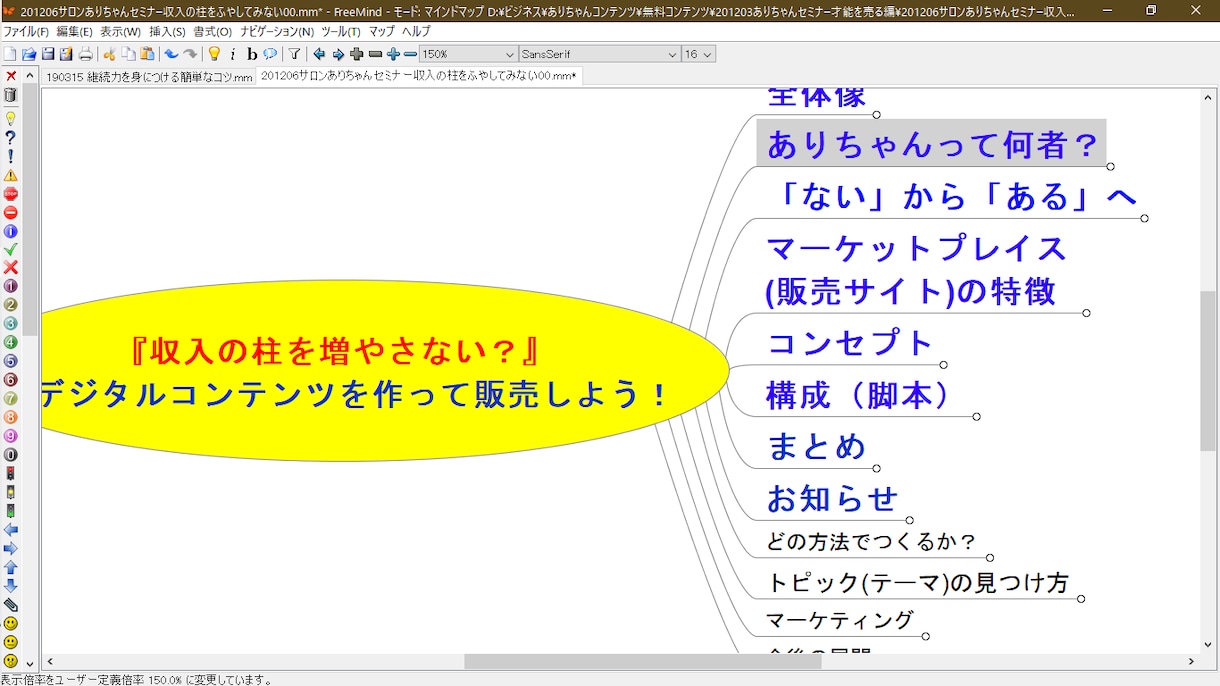Add the priority 5 number icon
1220x686 pixels.
[11, 361]
